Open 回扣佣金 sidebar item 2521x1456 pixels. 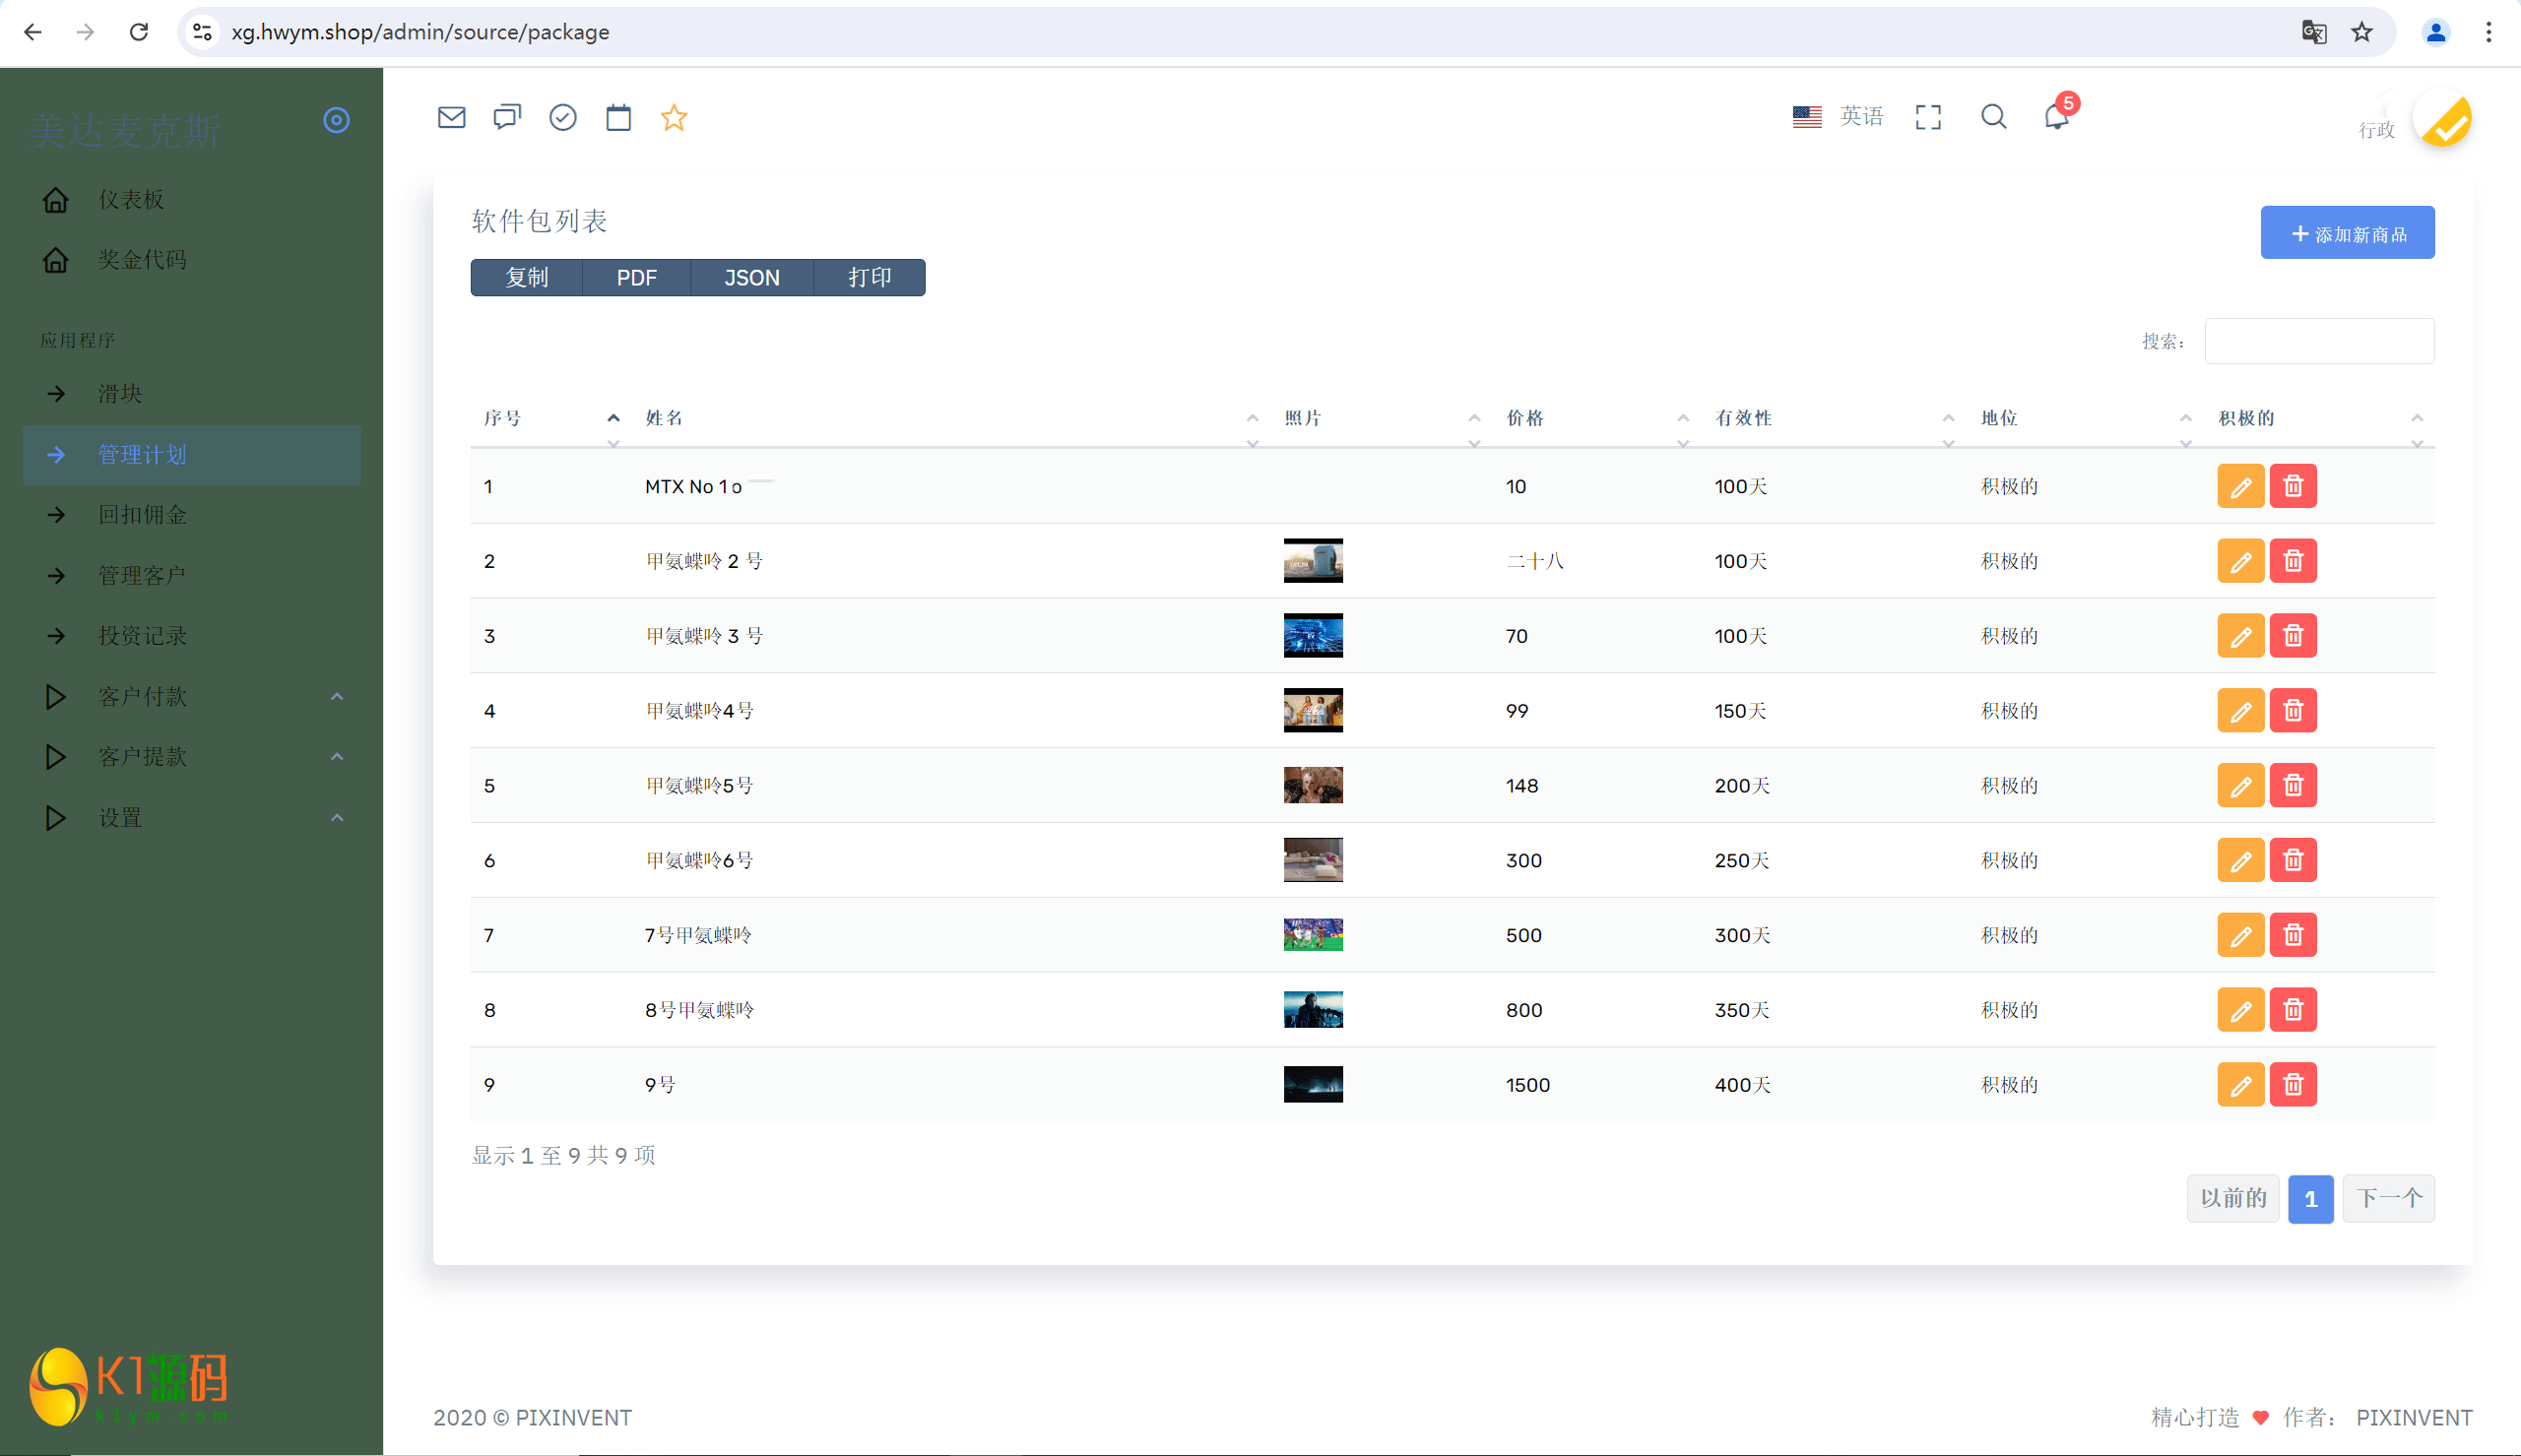click(142, 515)
